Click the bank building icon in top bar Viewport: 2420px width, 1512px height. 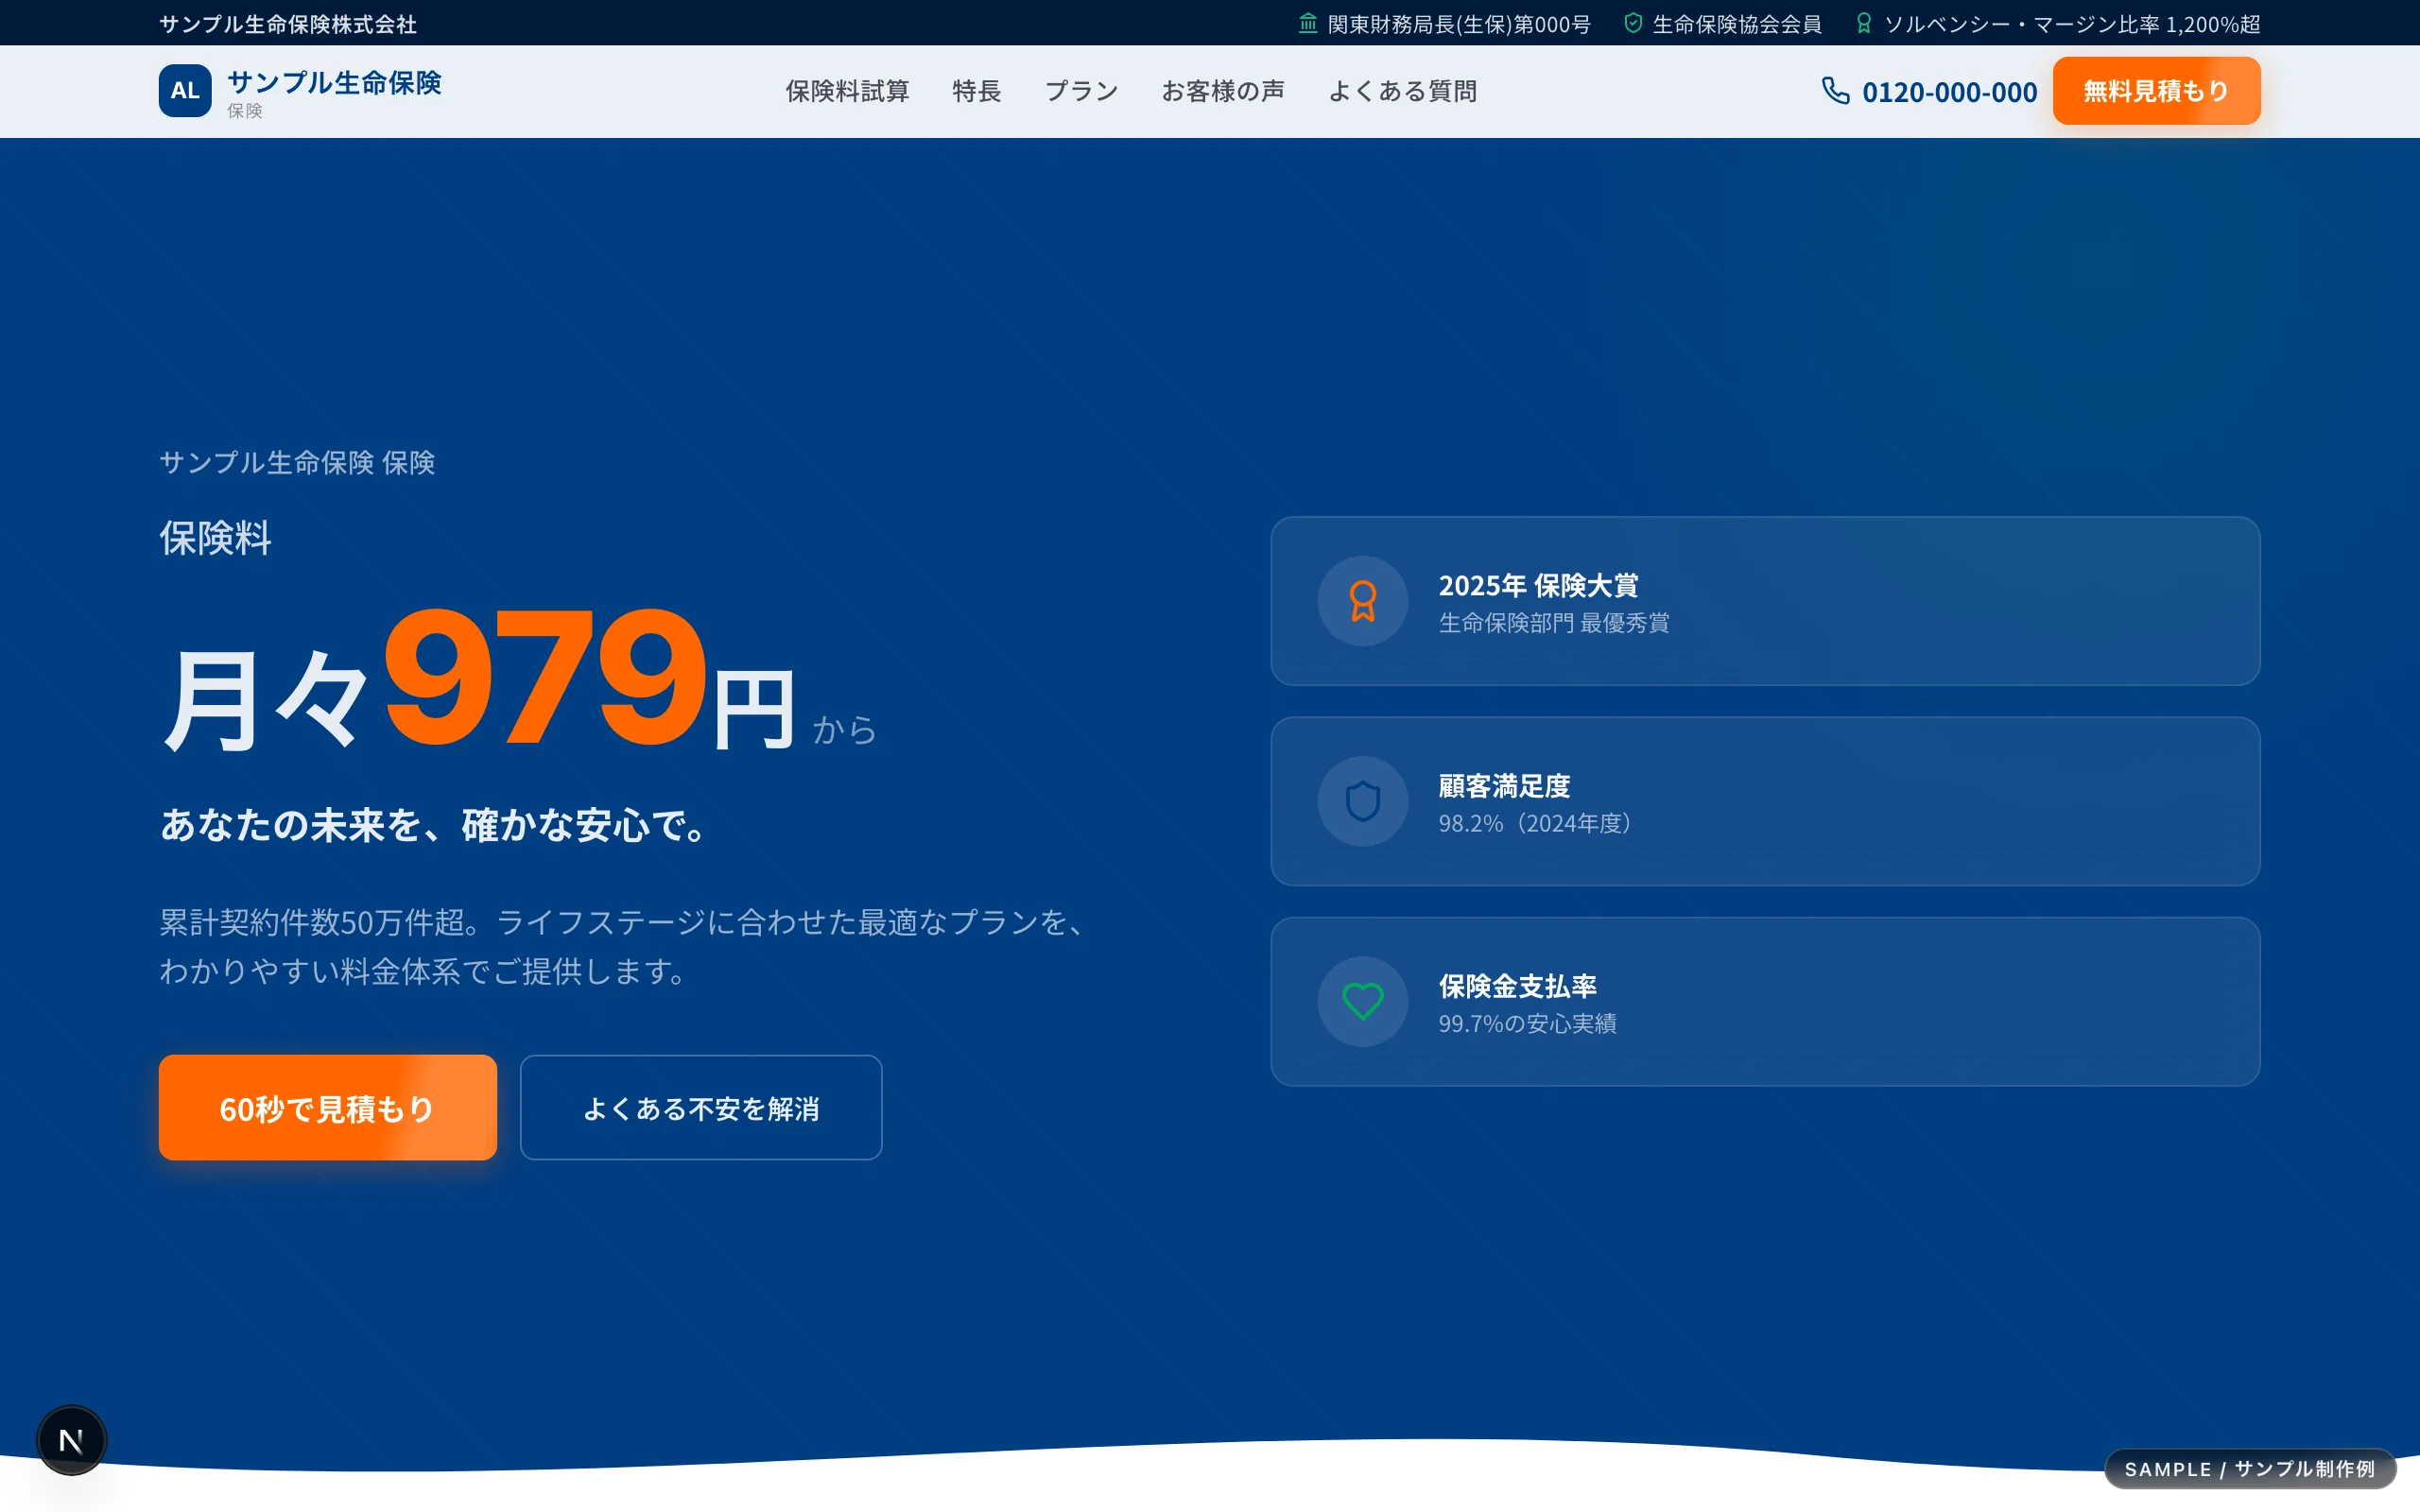click(1308, 23)
